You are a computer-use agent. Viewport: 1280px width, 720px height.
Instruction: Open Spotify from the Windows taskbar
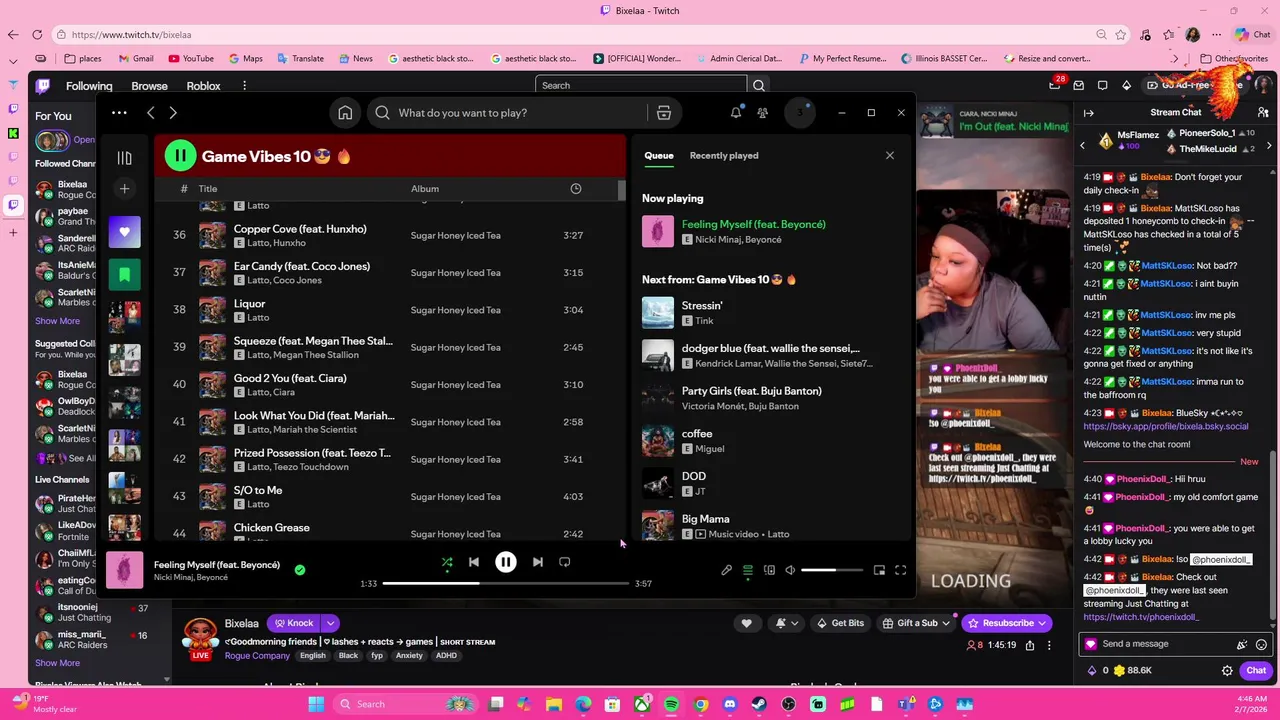(672, 704)
